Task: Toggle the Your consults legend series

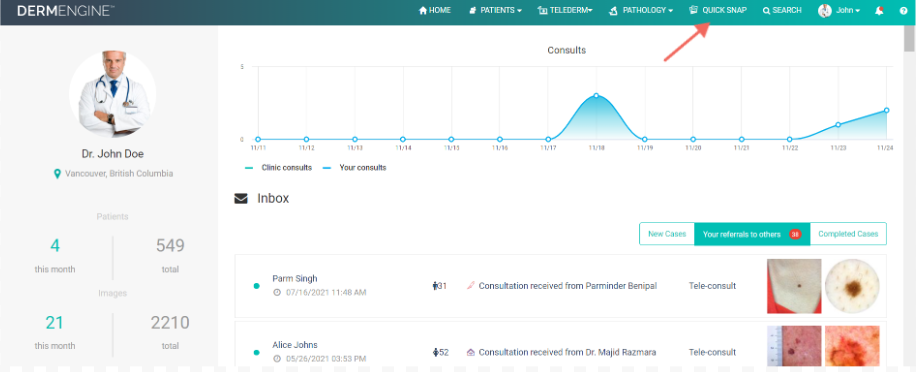Action: 355,168
